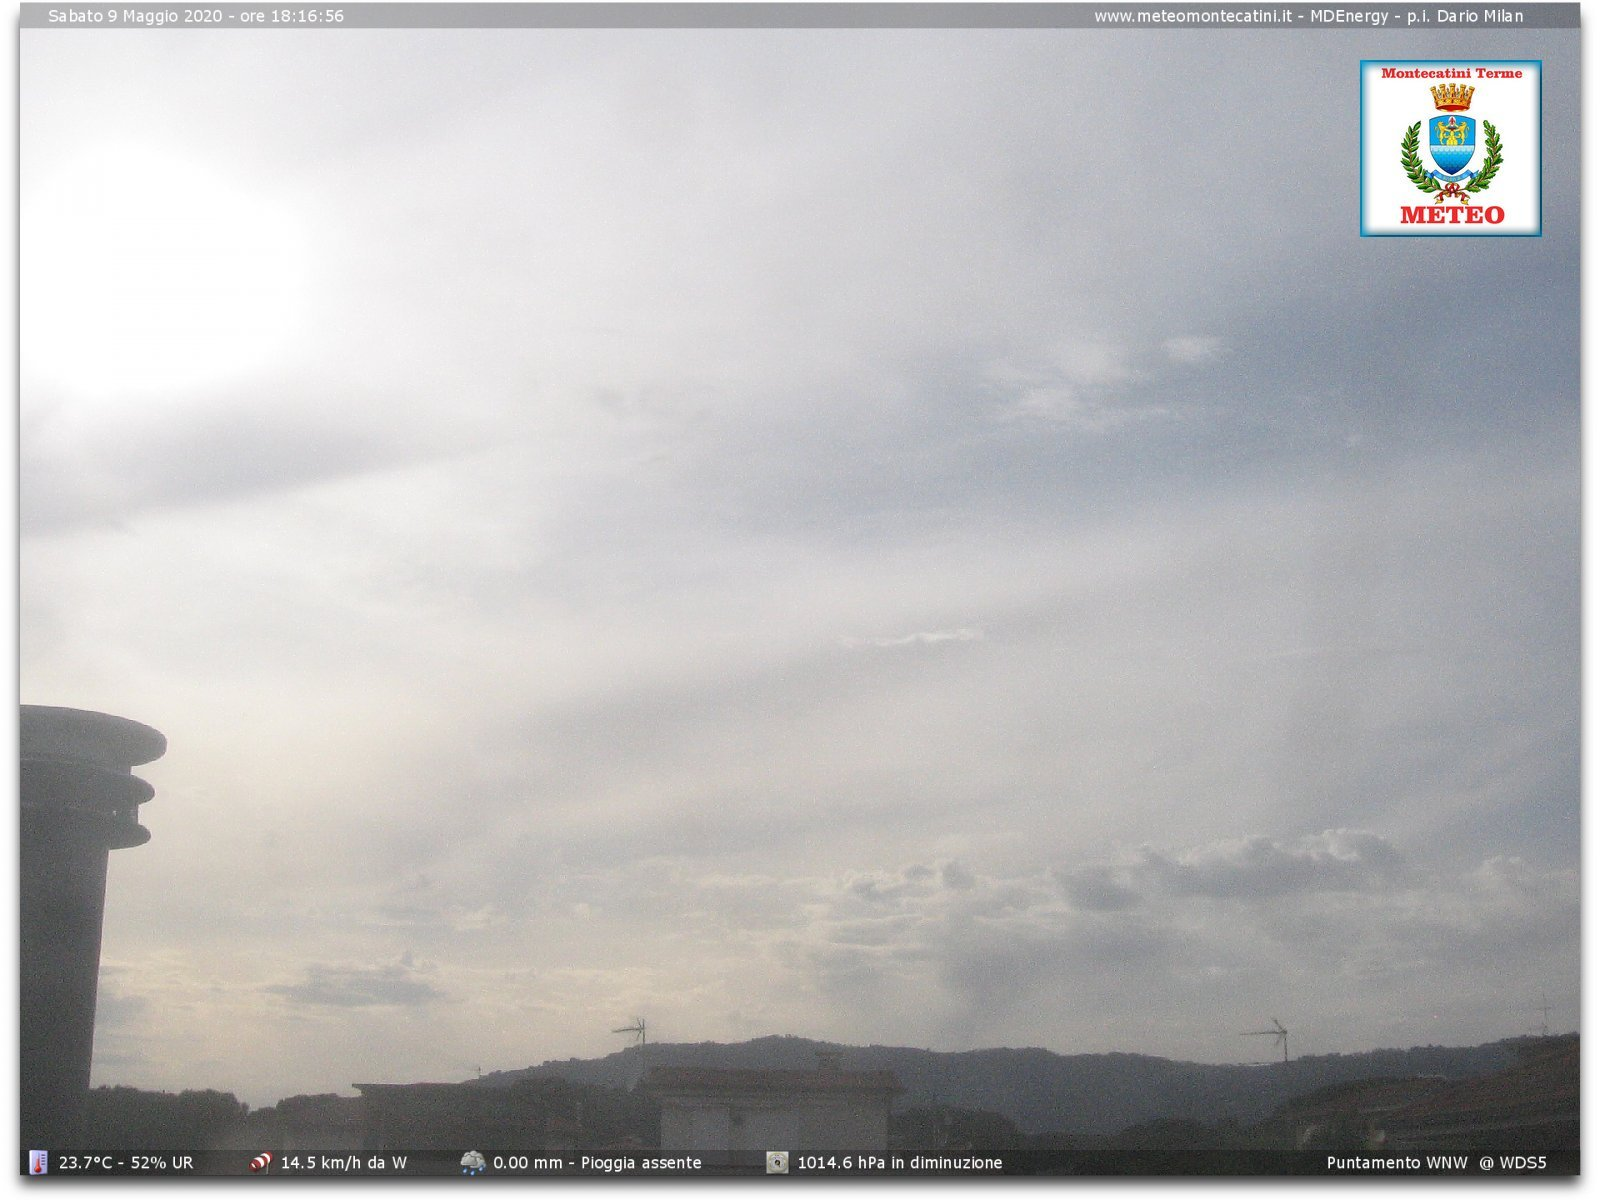Click the '@ WDS5' label in status bar
Viewport: 1600px width, 1200px height.
(x=1513, y=1163)
